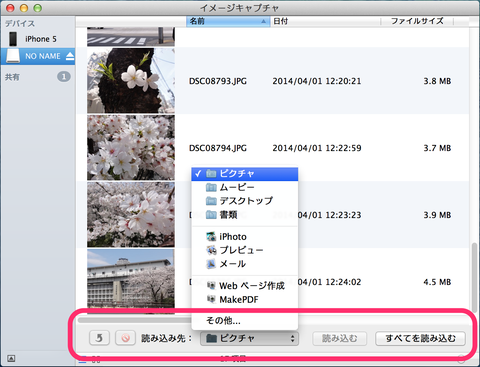Click file name DSC08793.JPG
The height and width of the screenshot is (367, 480).
coord(218,81)
